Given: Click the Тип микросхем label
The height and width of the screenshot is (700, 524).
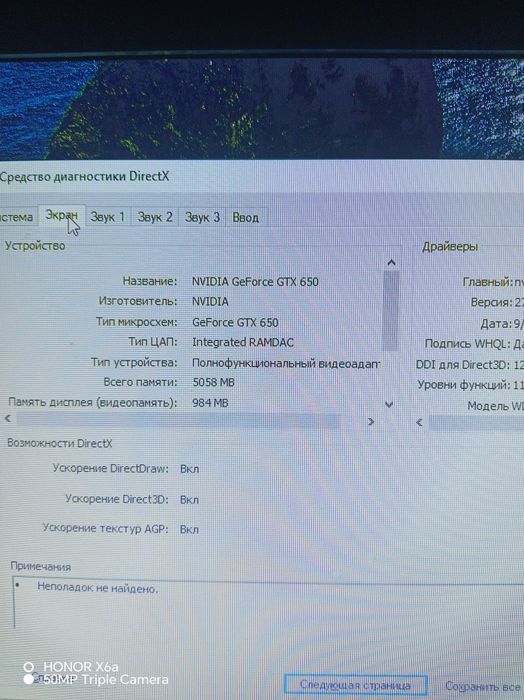Looking at the screenshot, I should (x=137, y=322).
